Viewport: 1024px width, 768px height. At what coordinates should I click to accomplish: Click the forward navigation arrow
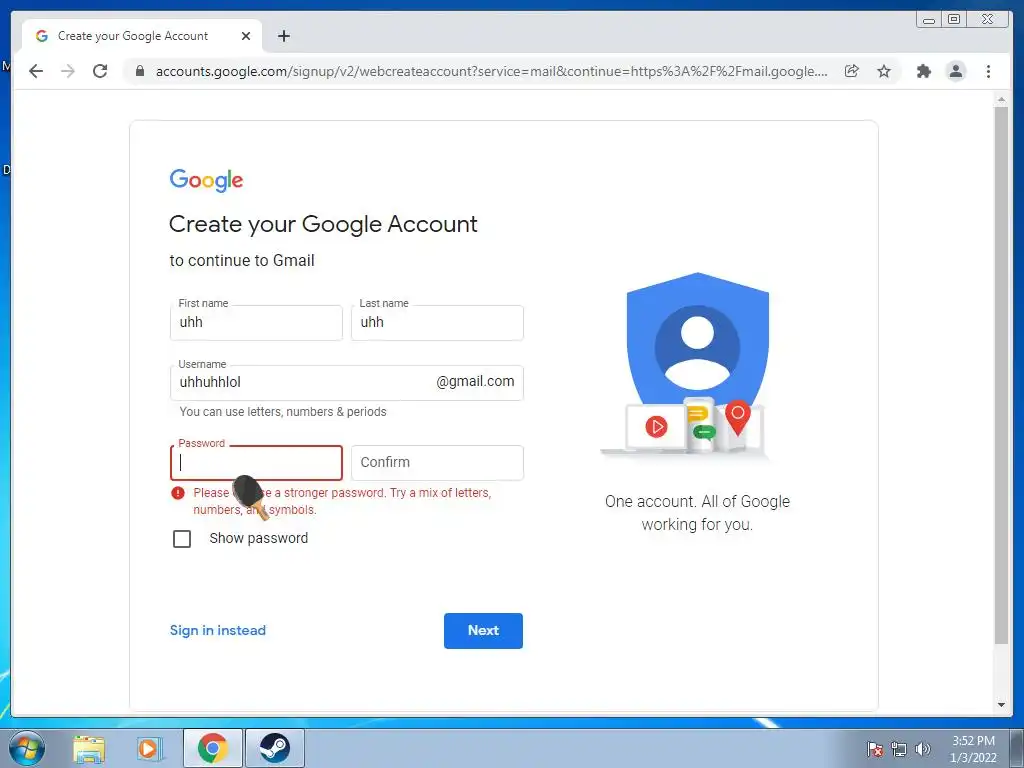pos(68,71)
